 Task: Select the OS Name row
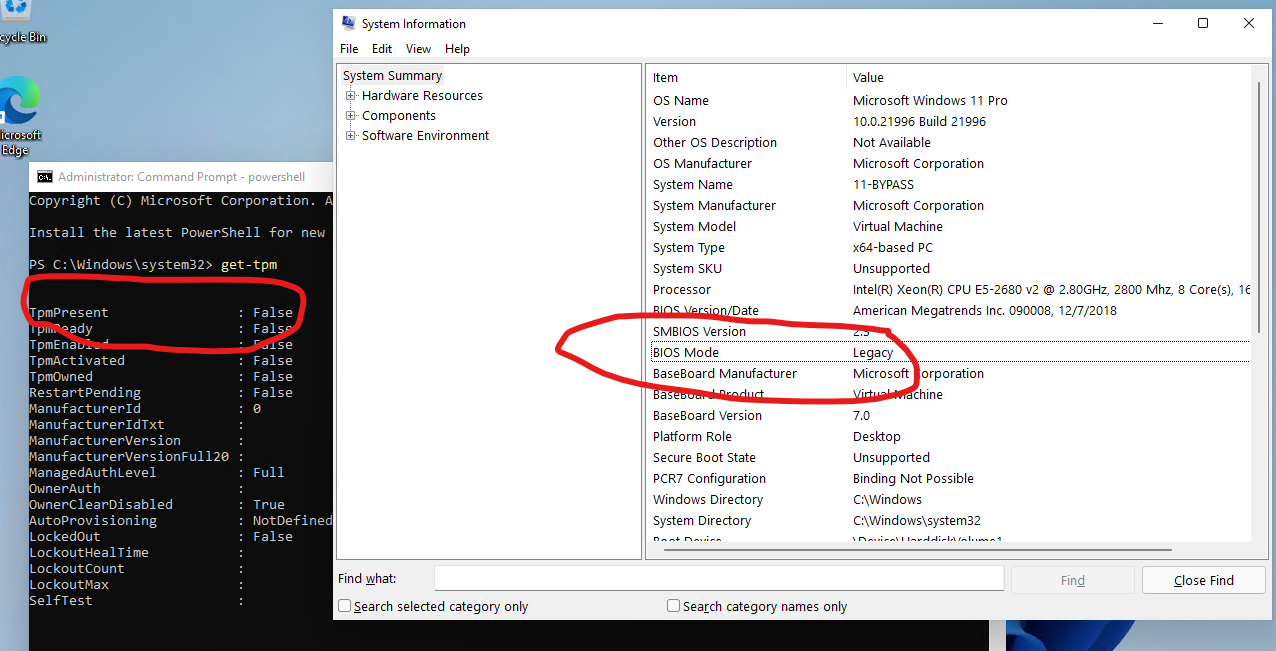coord(948,101)
